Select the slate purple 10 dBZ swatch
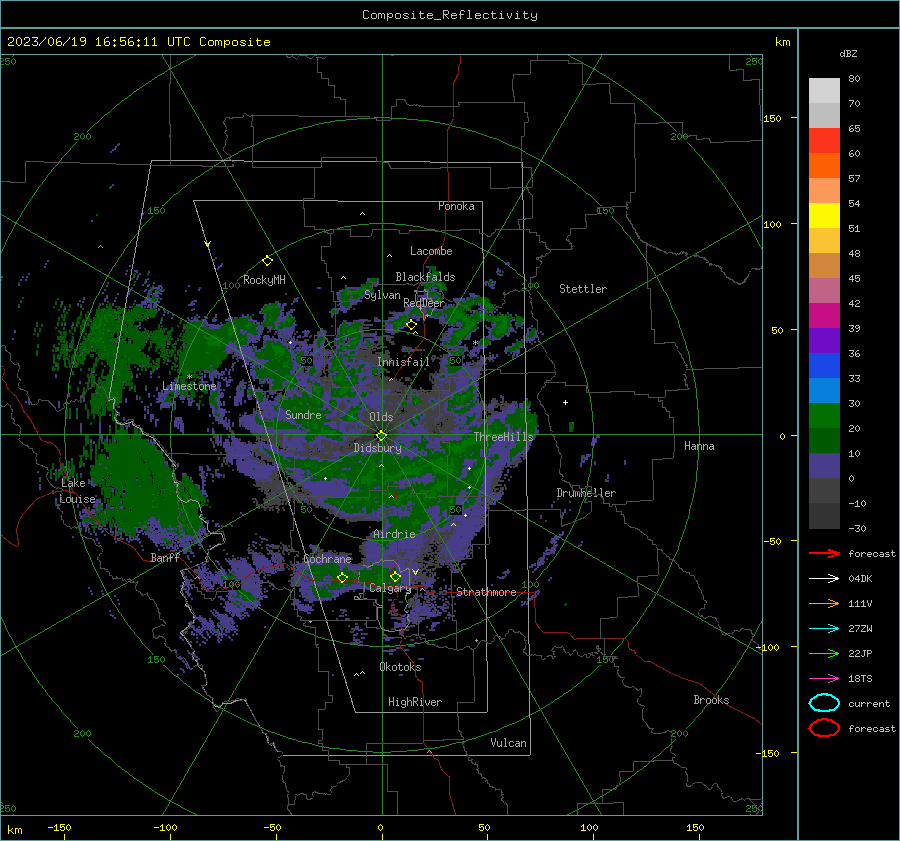900x841 pixels. tap(824, 466)
